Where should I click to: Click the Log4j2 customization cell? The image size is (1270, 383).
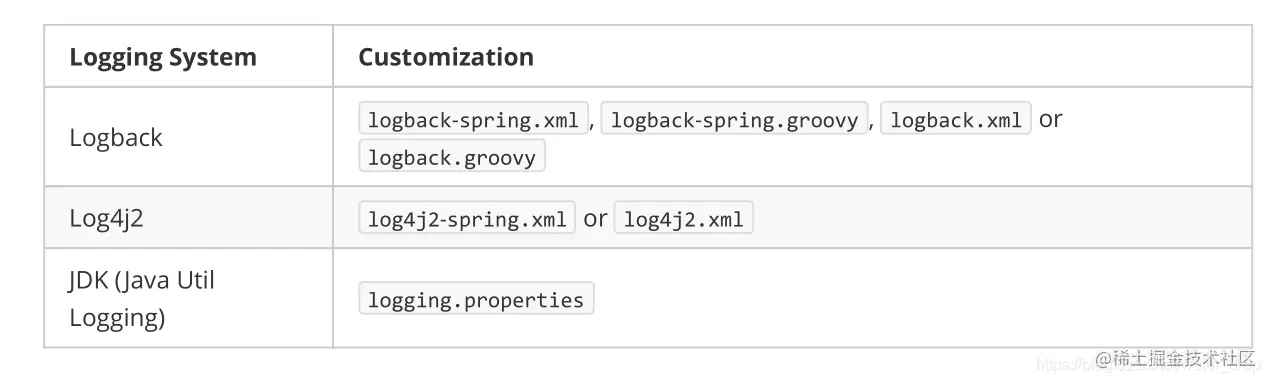point(792,218)
